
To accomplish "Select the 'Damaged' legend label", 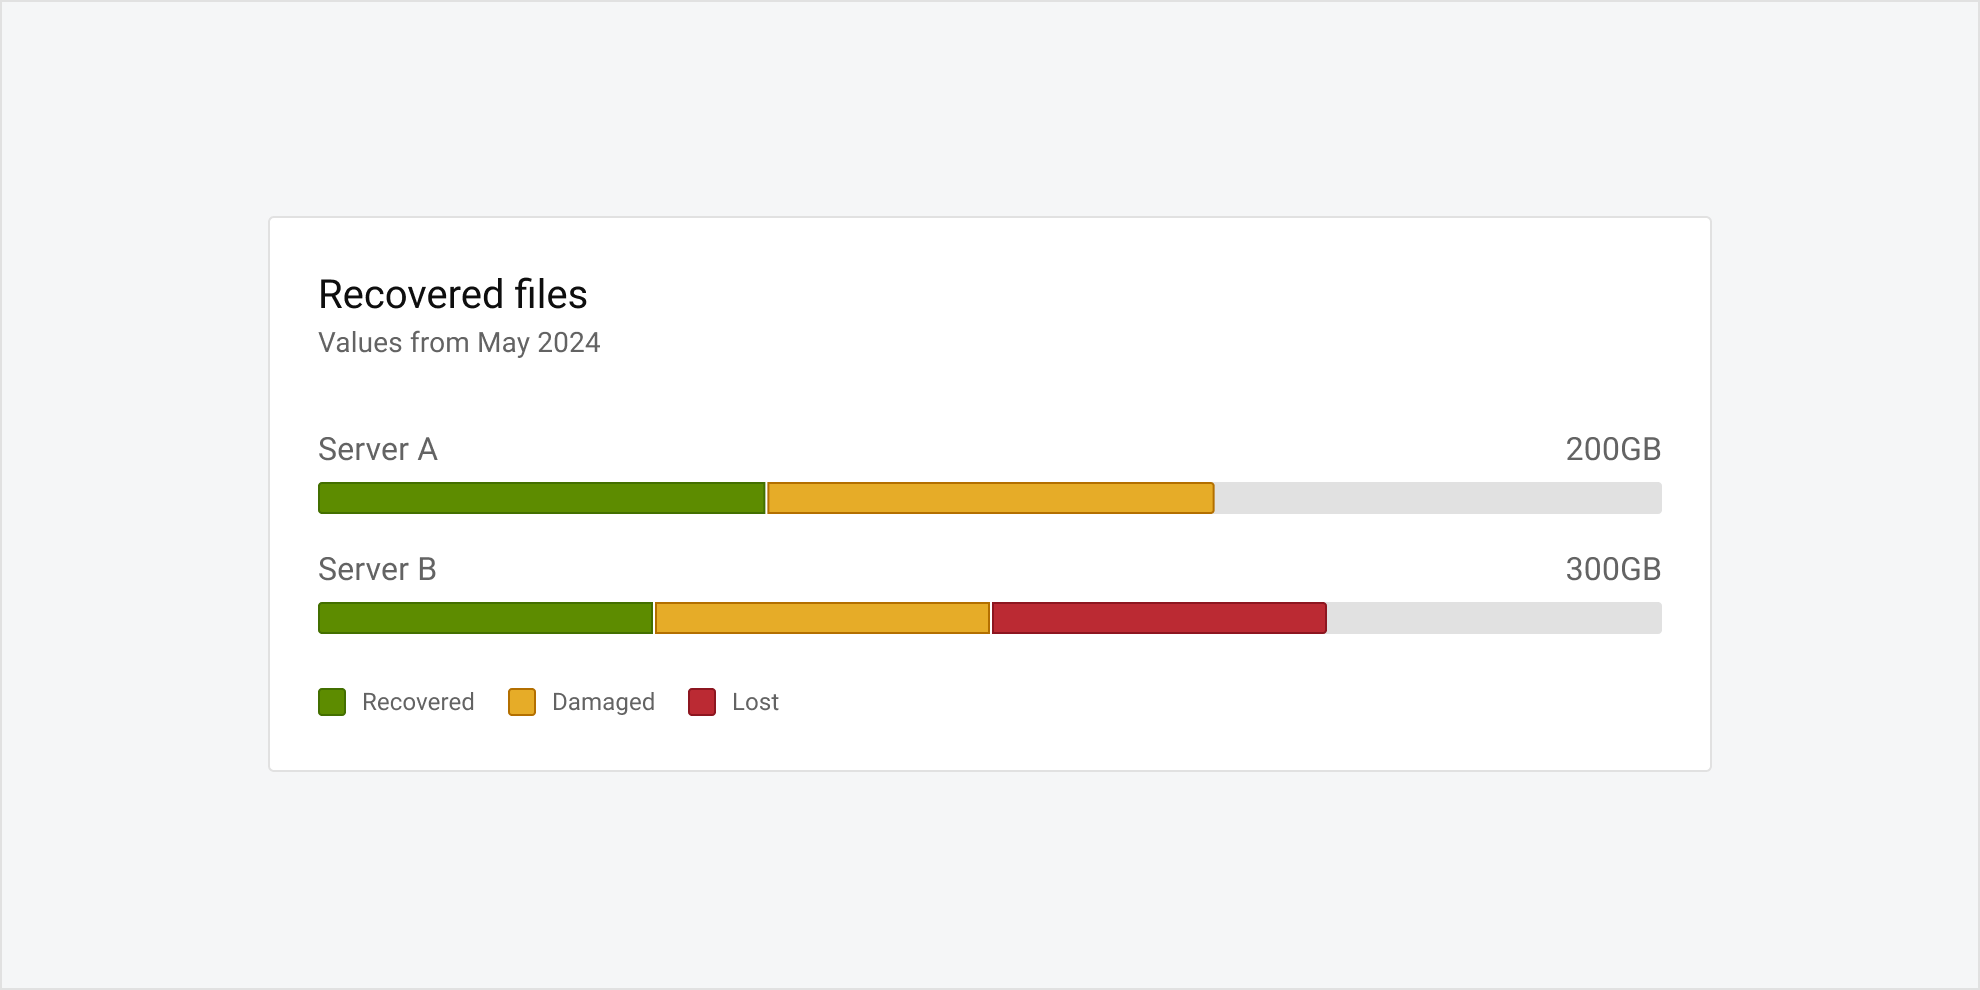I will pos(603,702).
